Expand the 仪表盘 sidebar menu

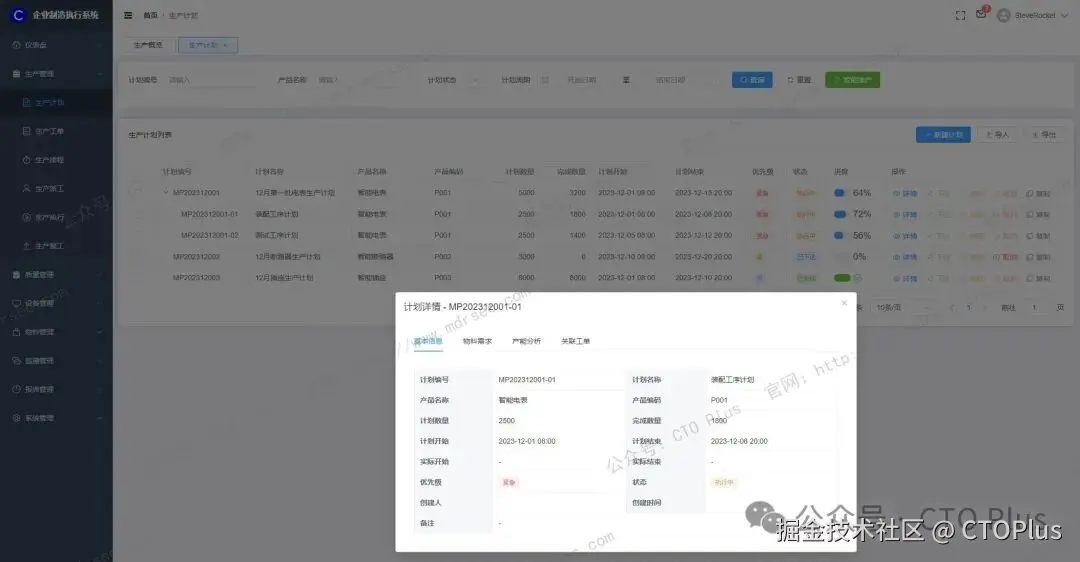pyautogui.click(x=56, y=45)
